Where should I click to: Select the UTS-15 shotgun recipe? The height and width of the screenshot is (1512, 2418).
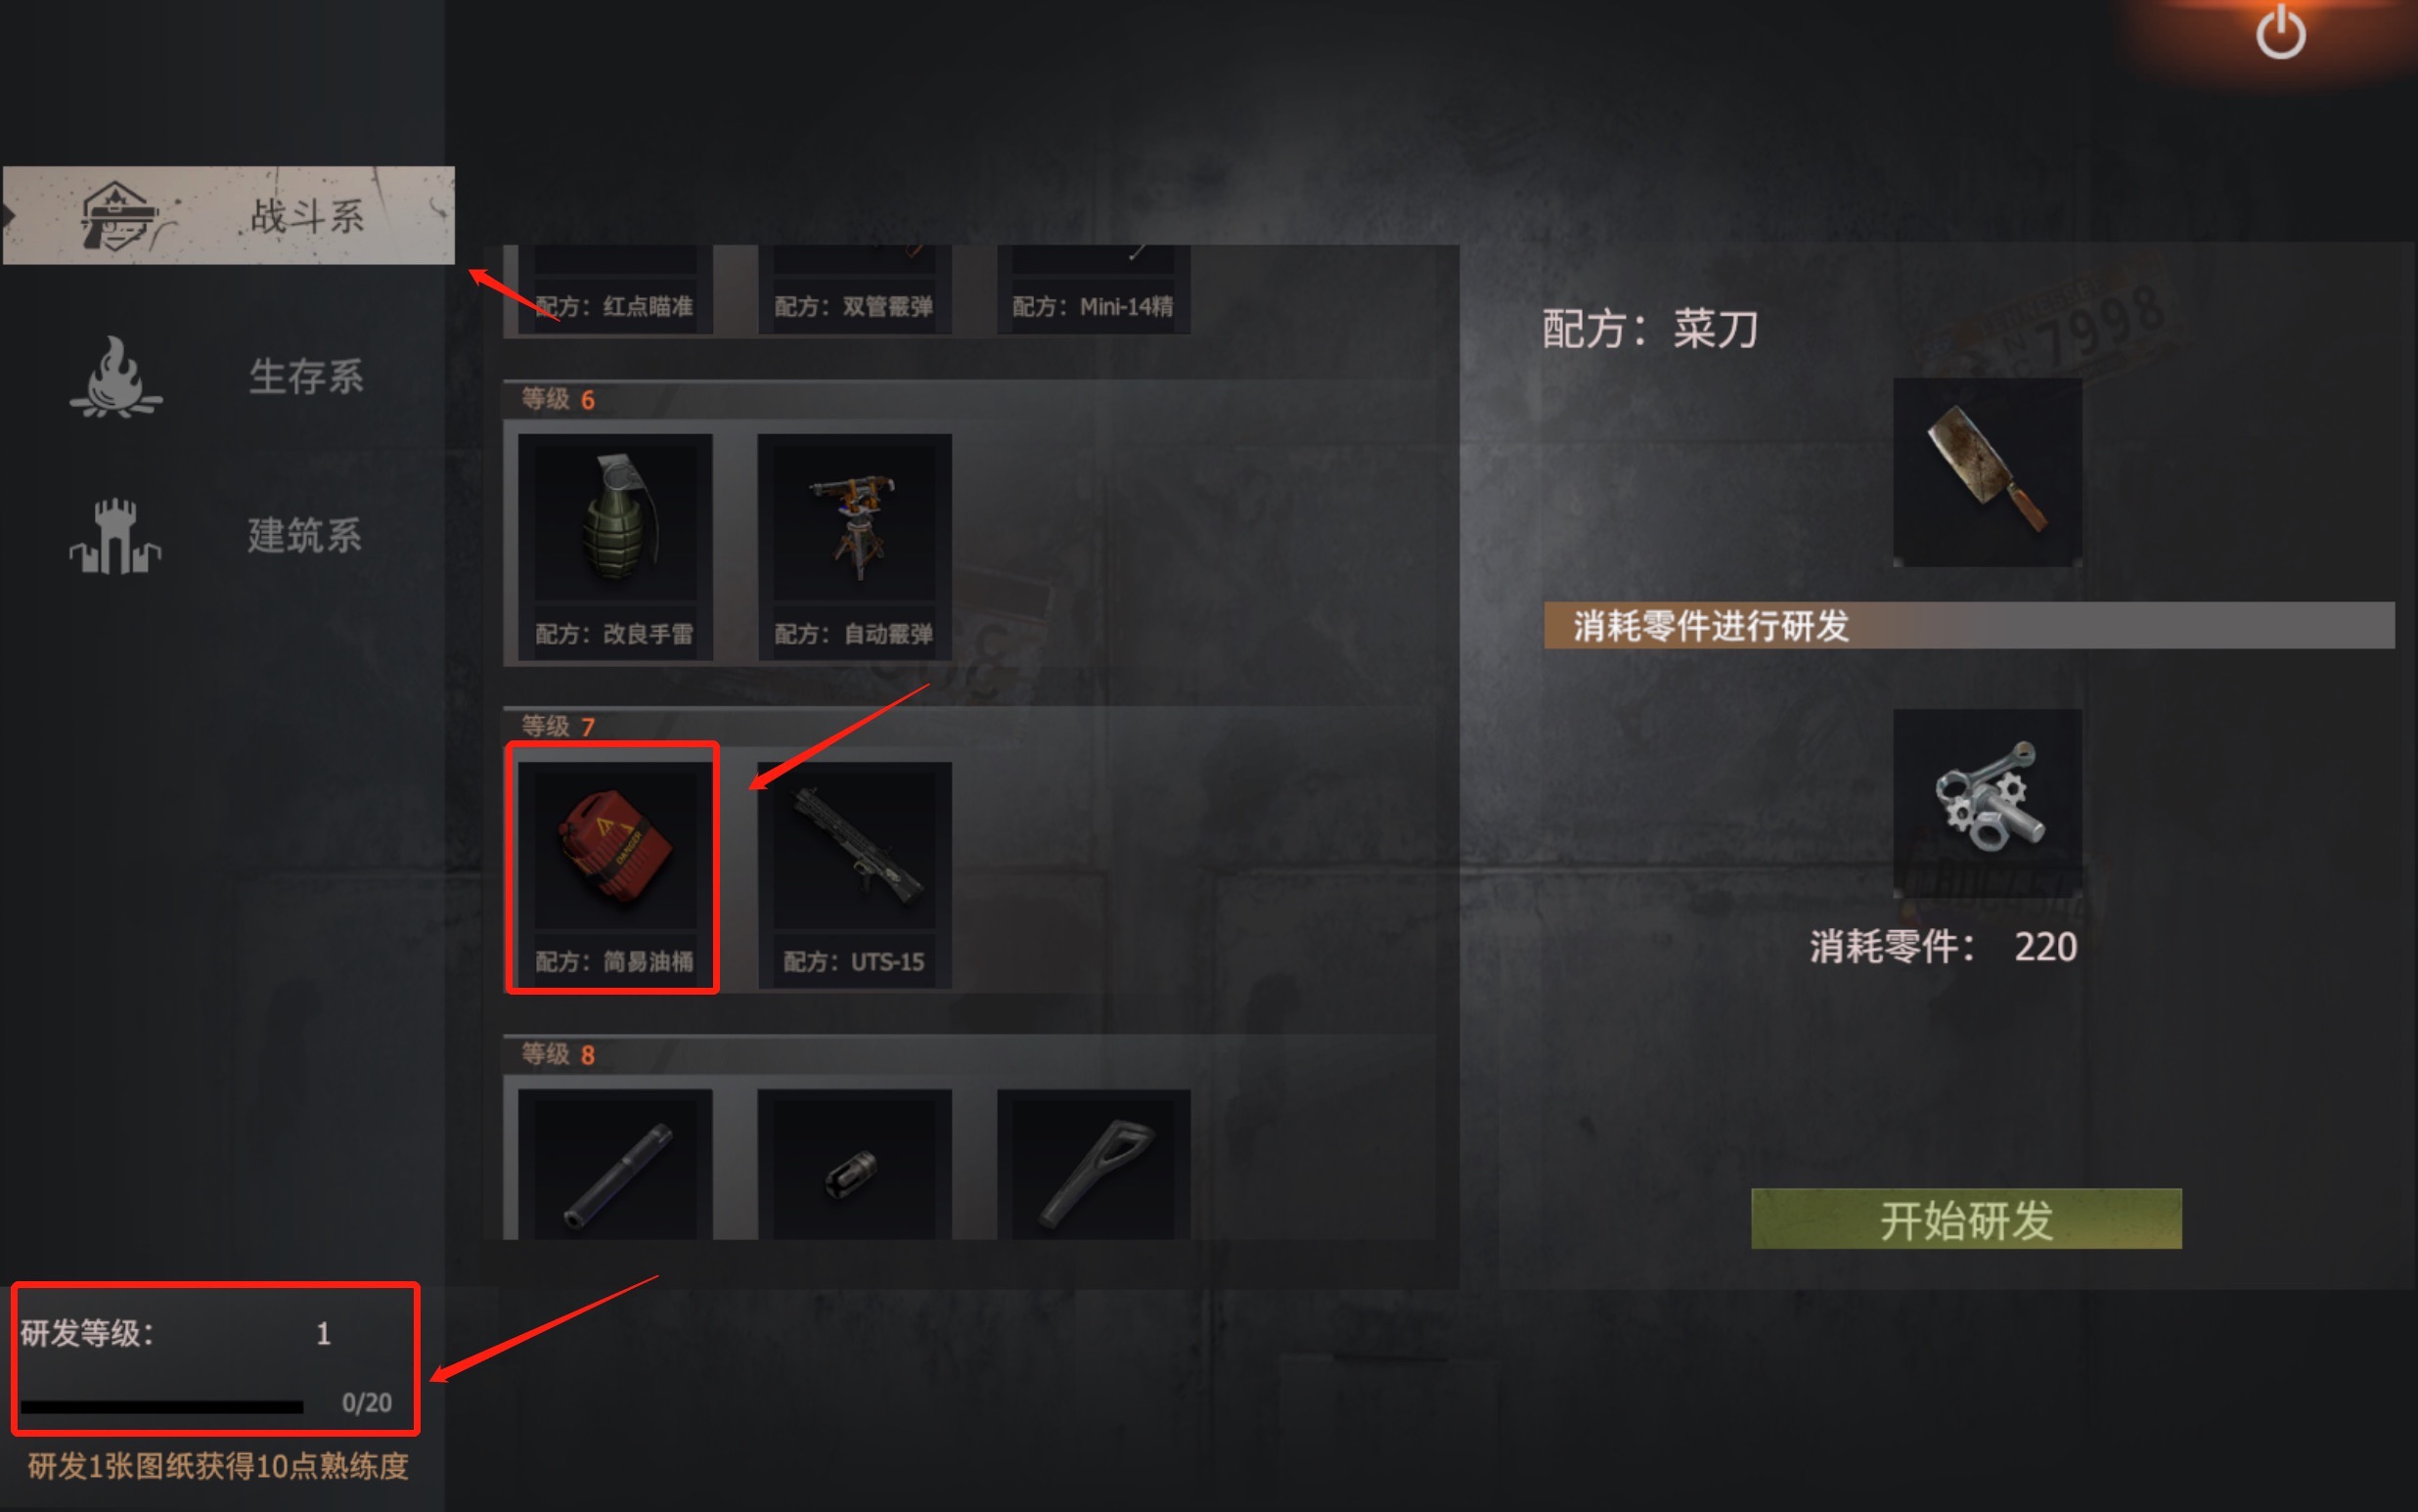[854, 874]
